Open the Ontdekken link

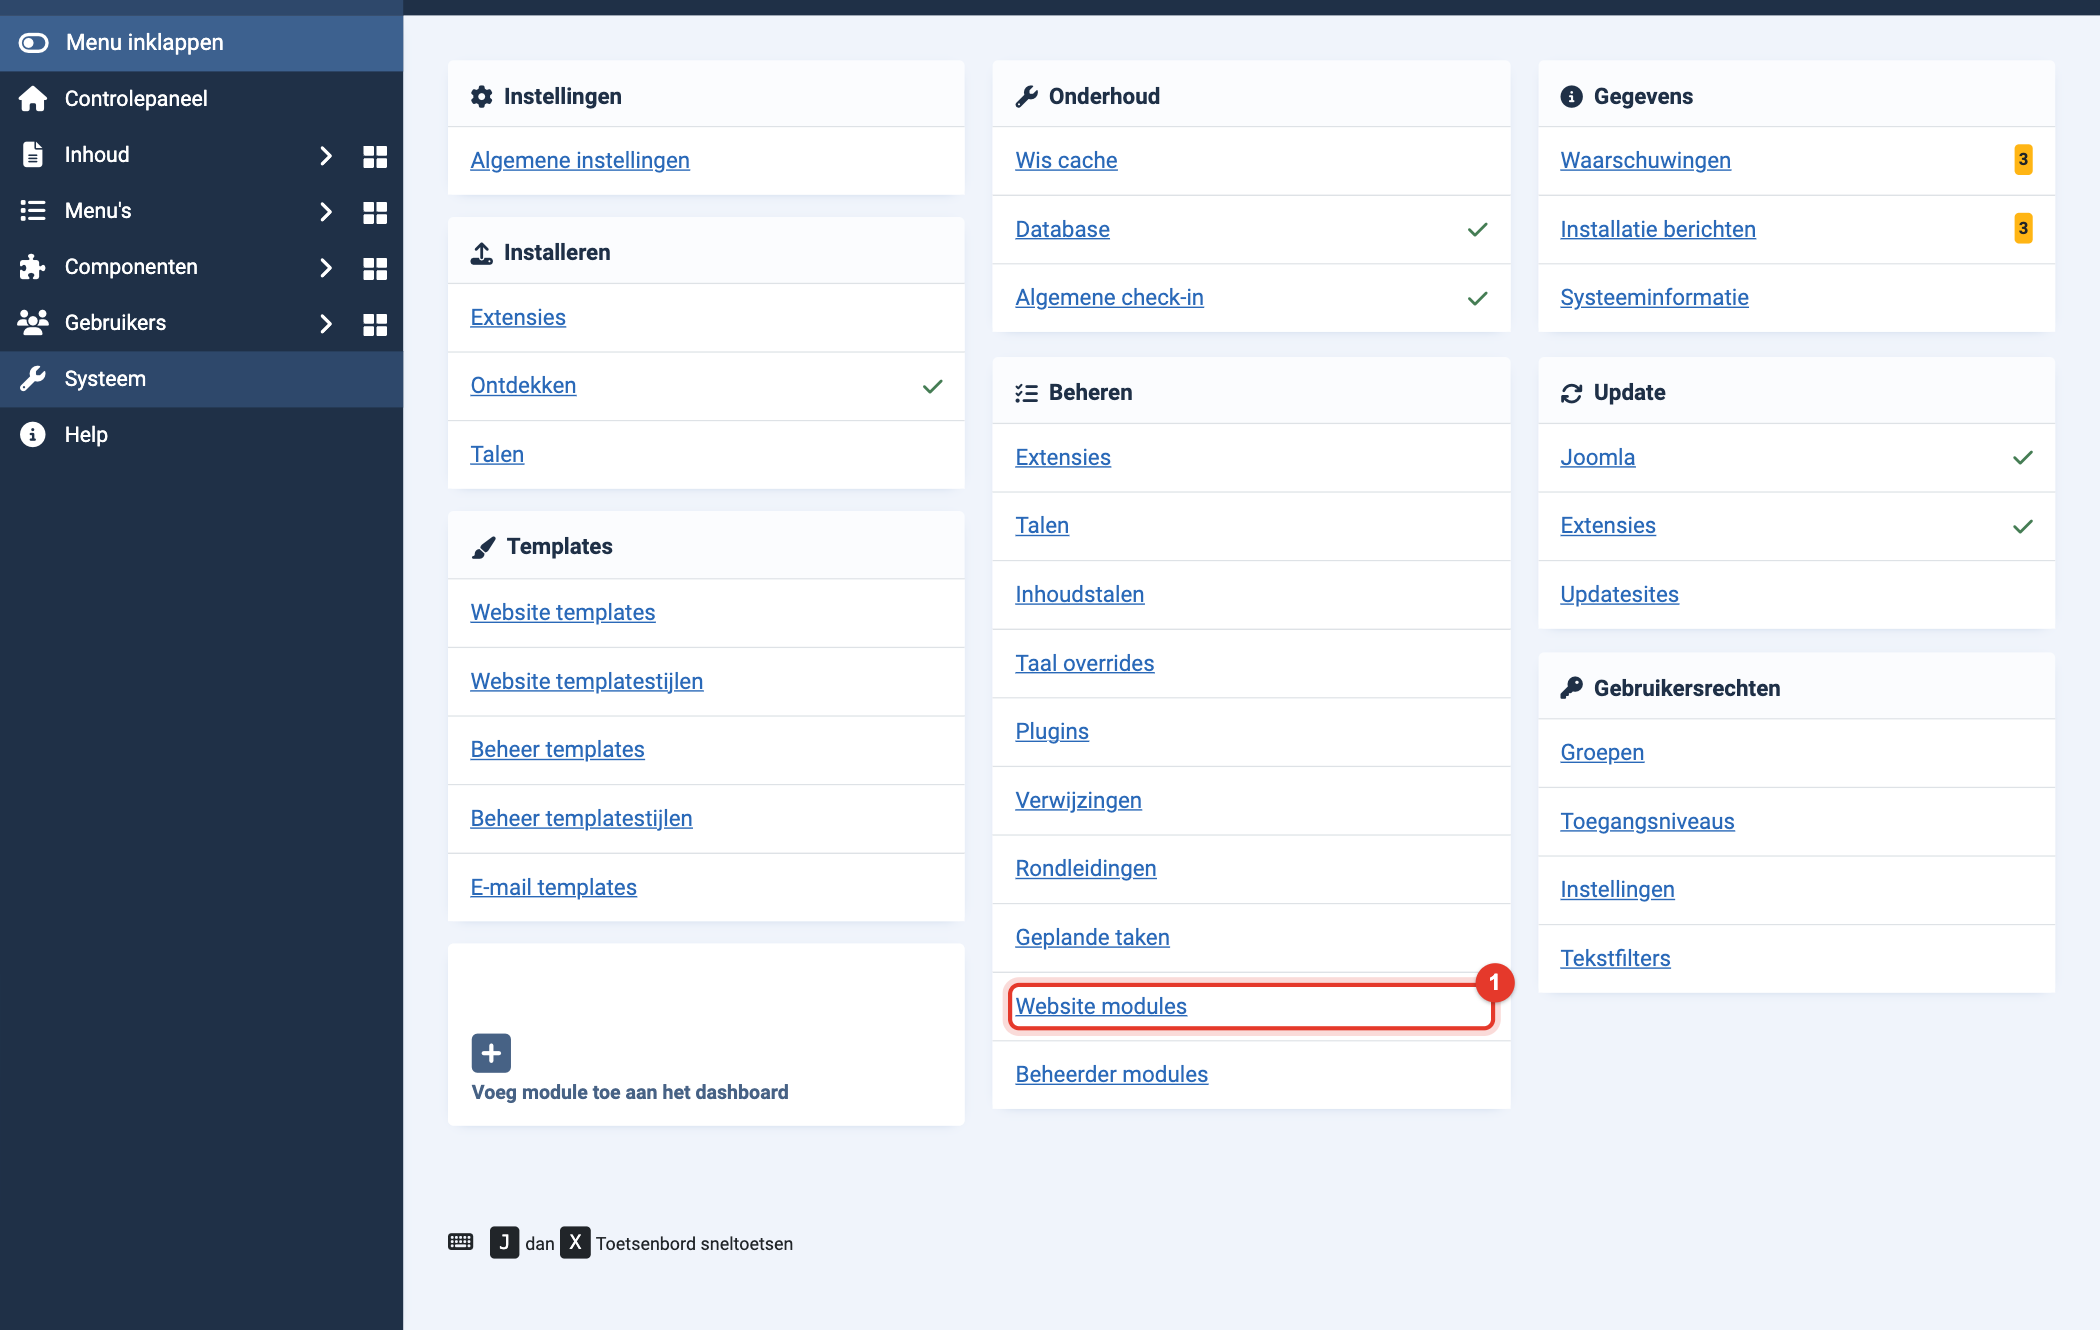[523, 385]
